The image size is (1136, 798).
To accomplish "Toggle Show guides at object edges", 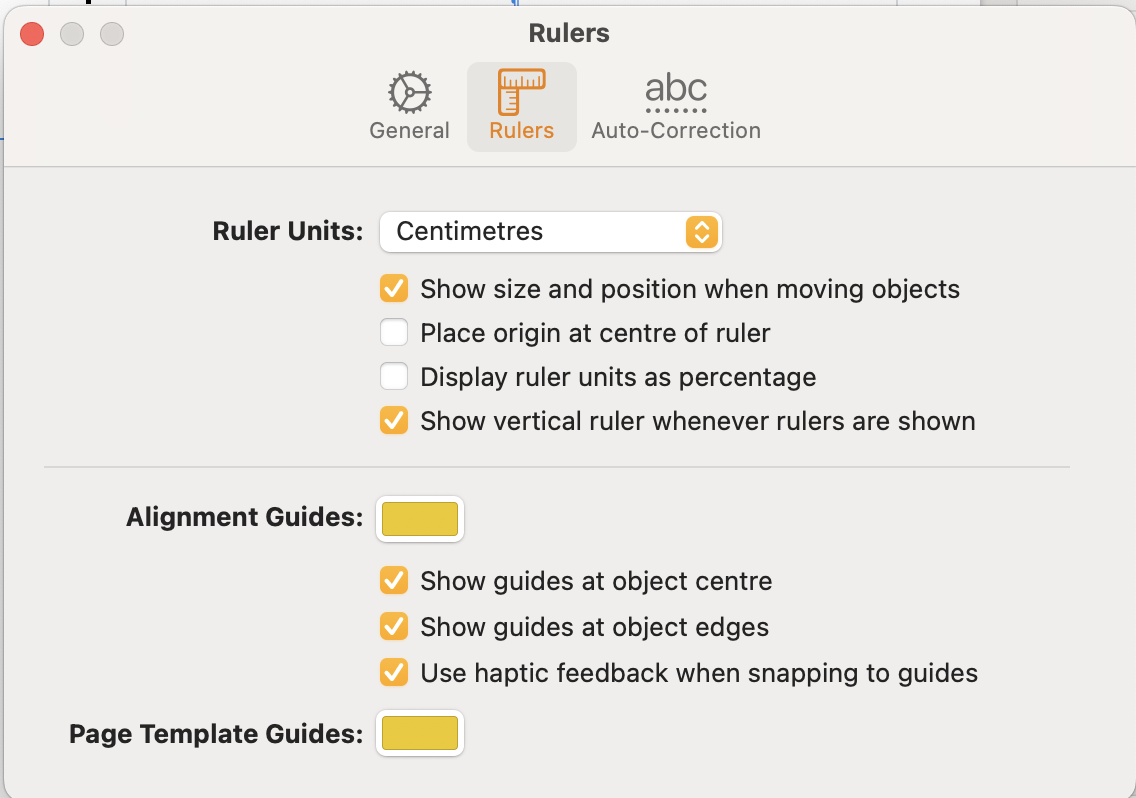I will click(x=394, y=628).
